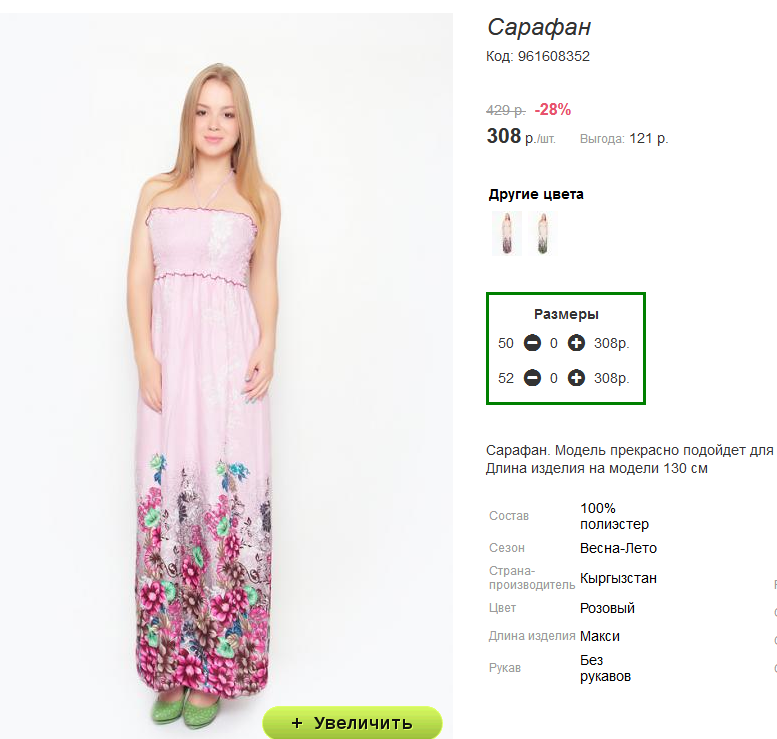Decrease quantity for size 52

click(x=532, y=378)
